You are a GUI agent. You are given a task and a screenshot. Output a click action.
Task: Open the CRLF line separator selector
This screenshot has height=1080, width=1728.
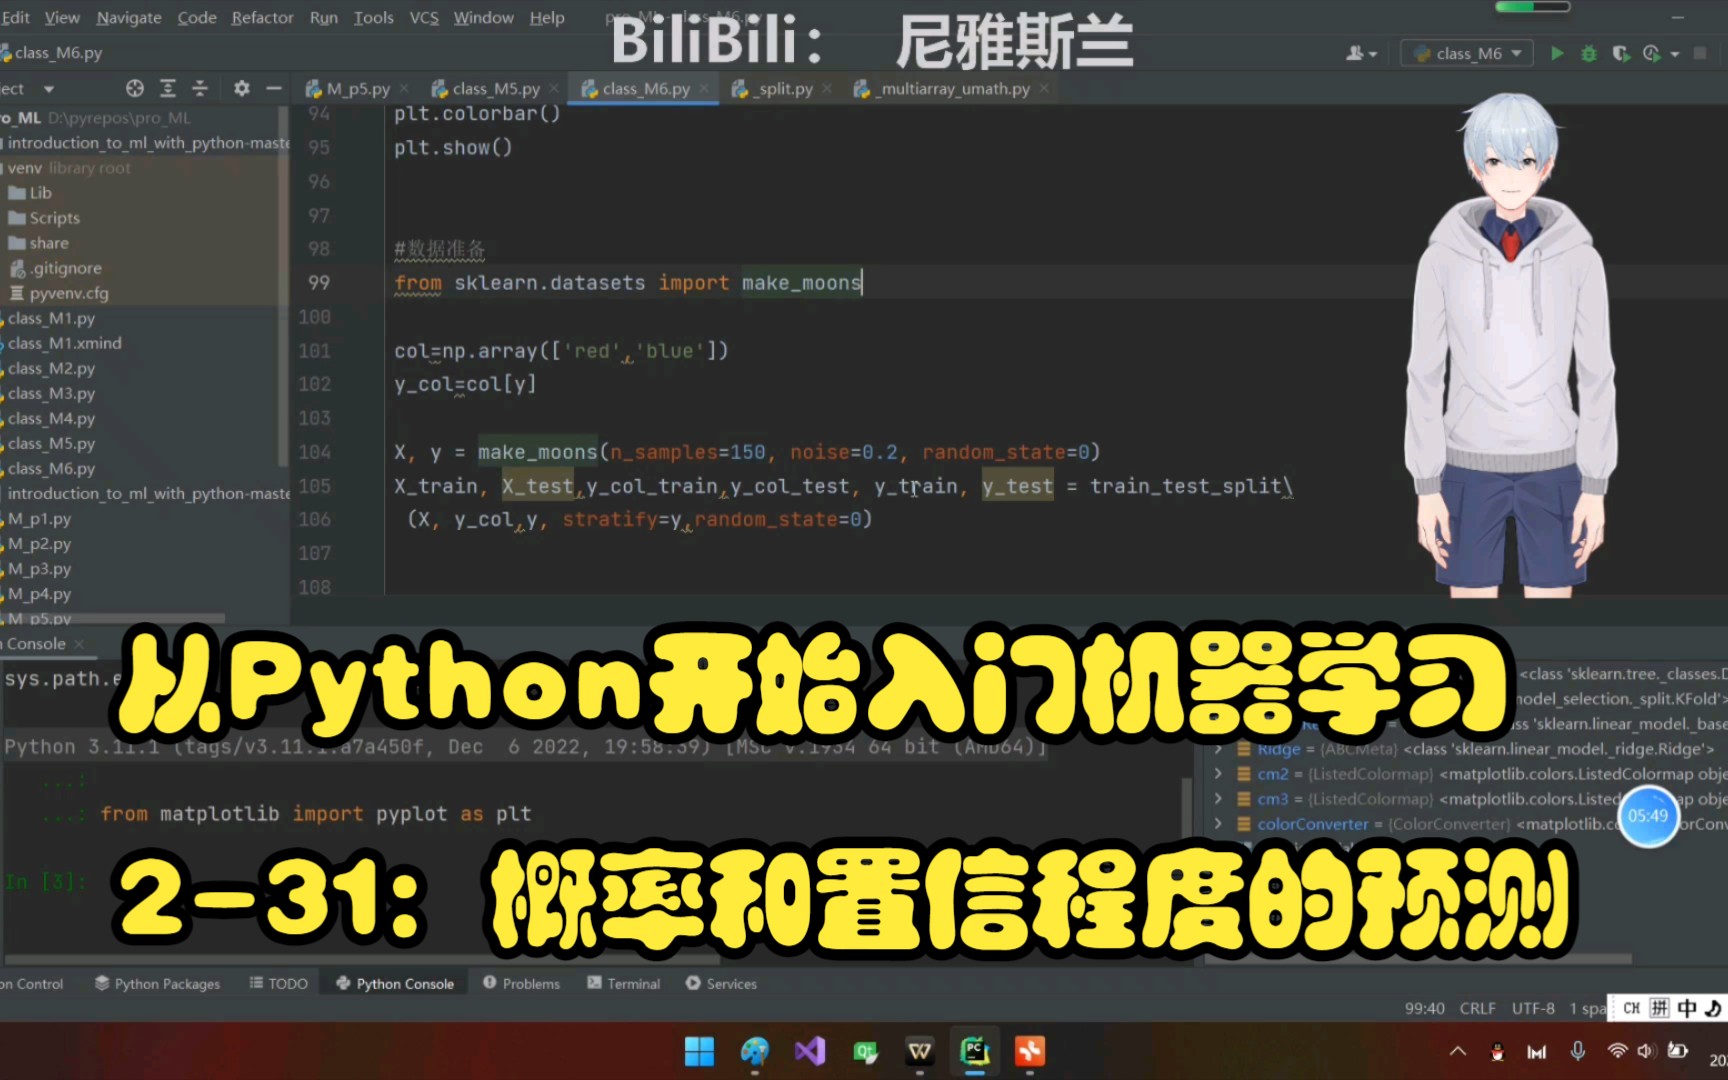pyautogui.click(x=1477, y=1008)
